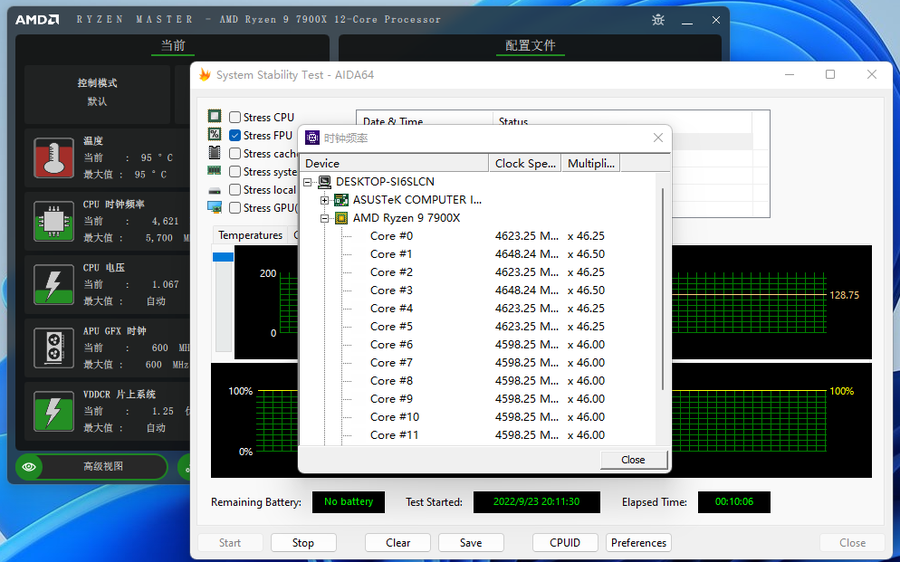Uncheck the Stress FPU checkbox

coord(235,136)
